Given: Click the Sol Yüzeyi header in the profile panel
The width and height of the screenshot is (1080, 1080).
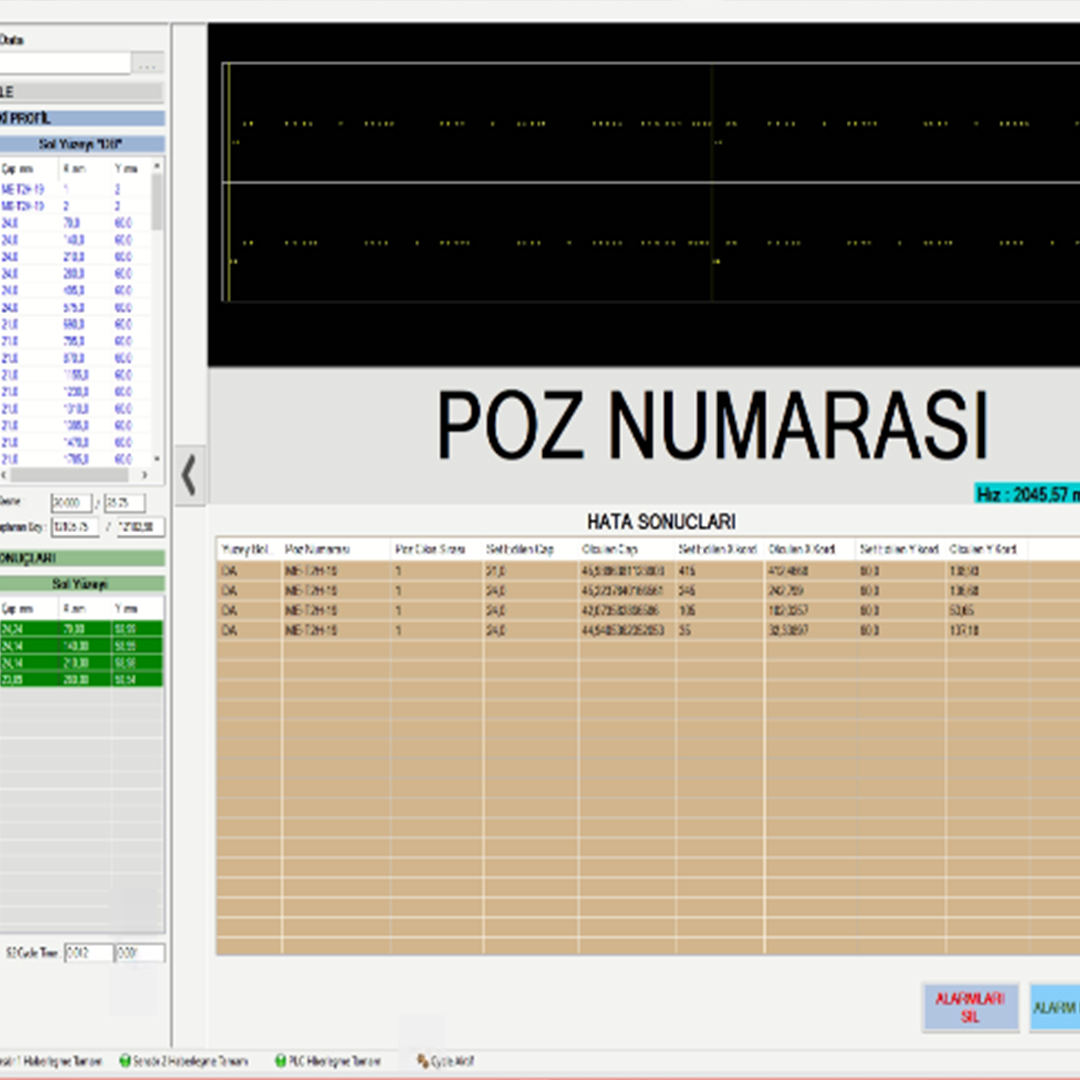Looking at the screenshot, I should (x=80, y=144).
